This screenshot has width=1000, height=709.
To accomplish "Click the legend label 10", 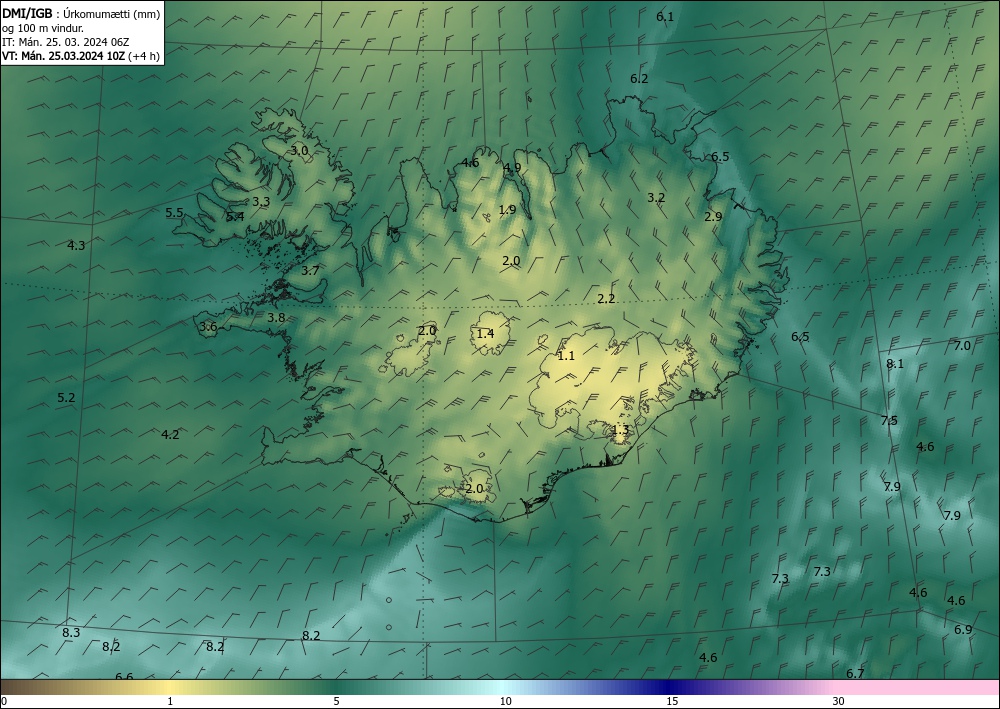I will (506, 702).
